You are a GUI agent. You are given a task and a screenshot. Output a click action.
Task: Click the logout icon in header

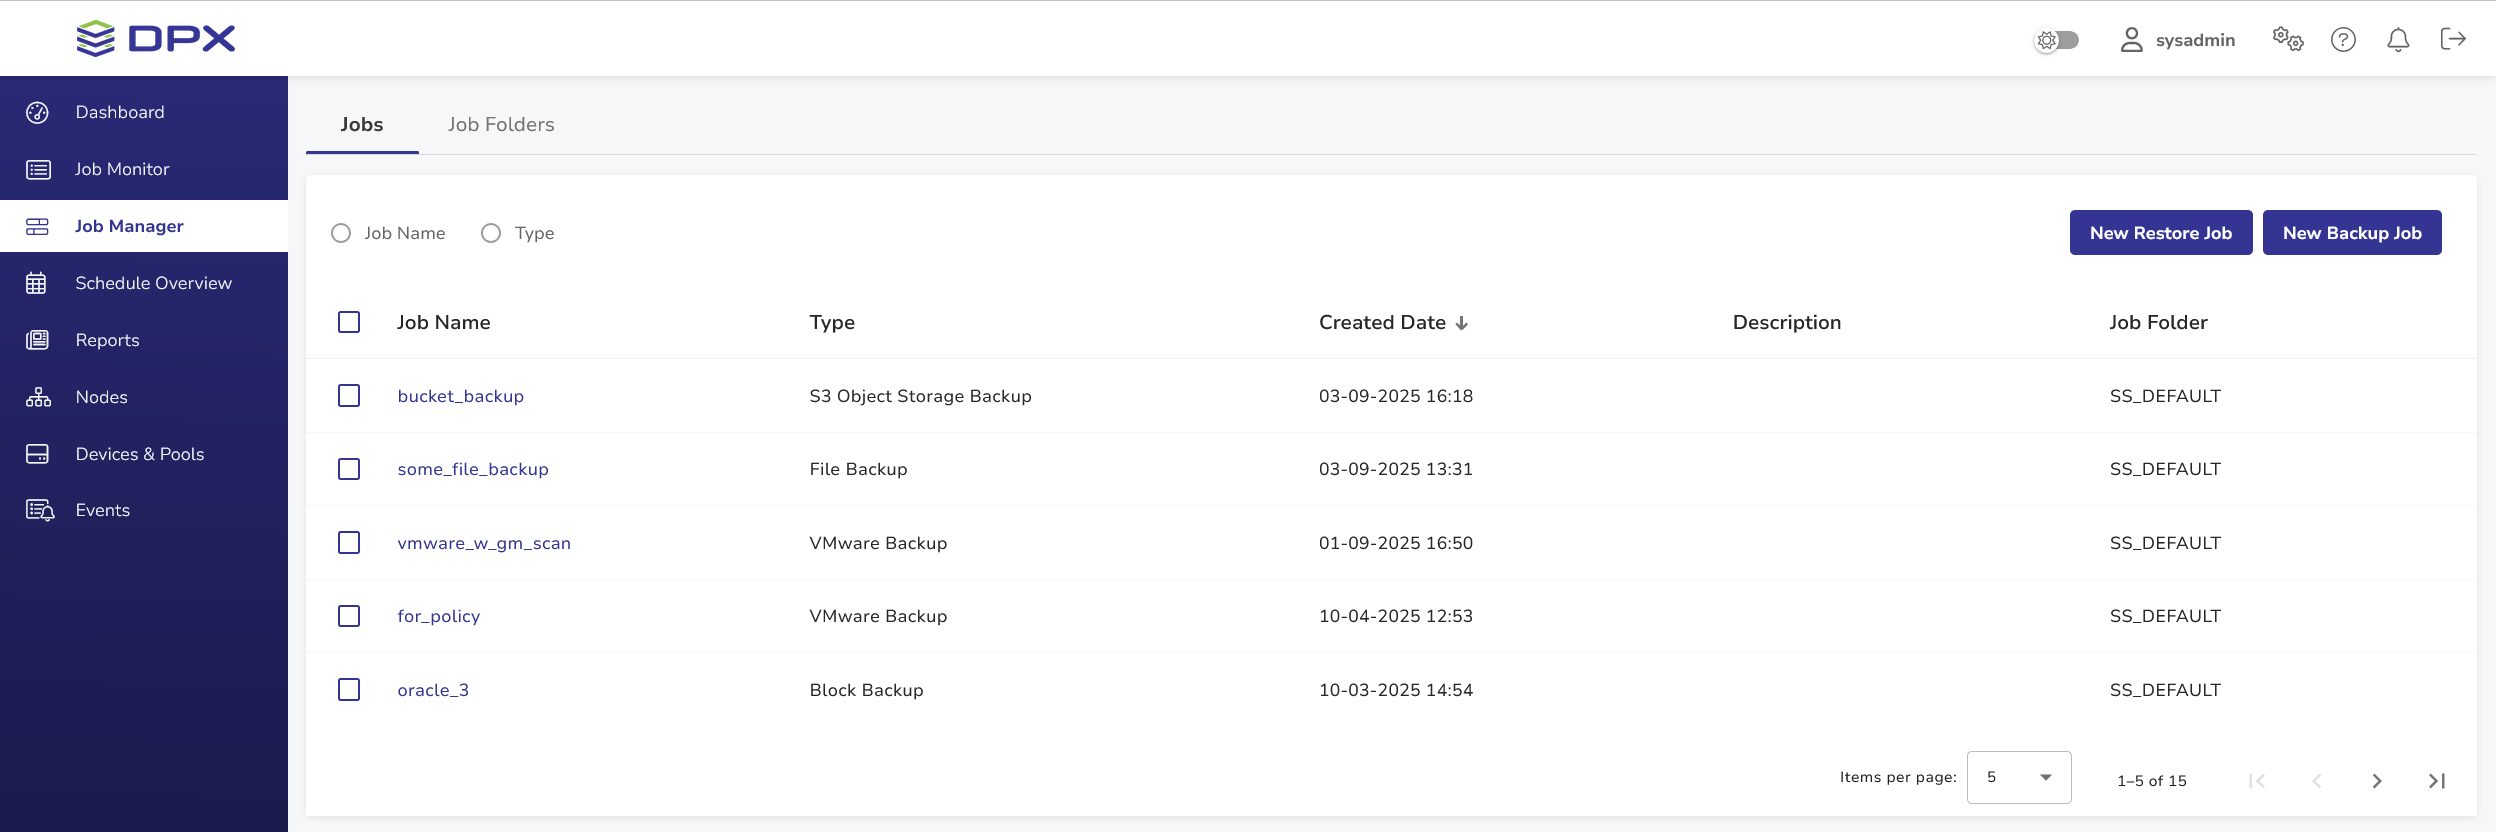2453,40
